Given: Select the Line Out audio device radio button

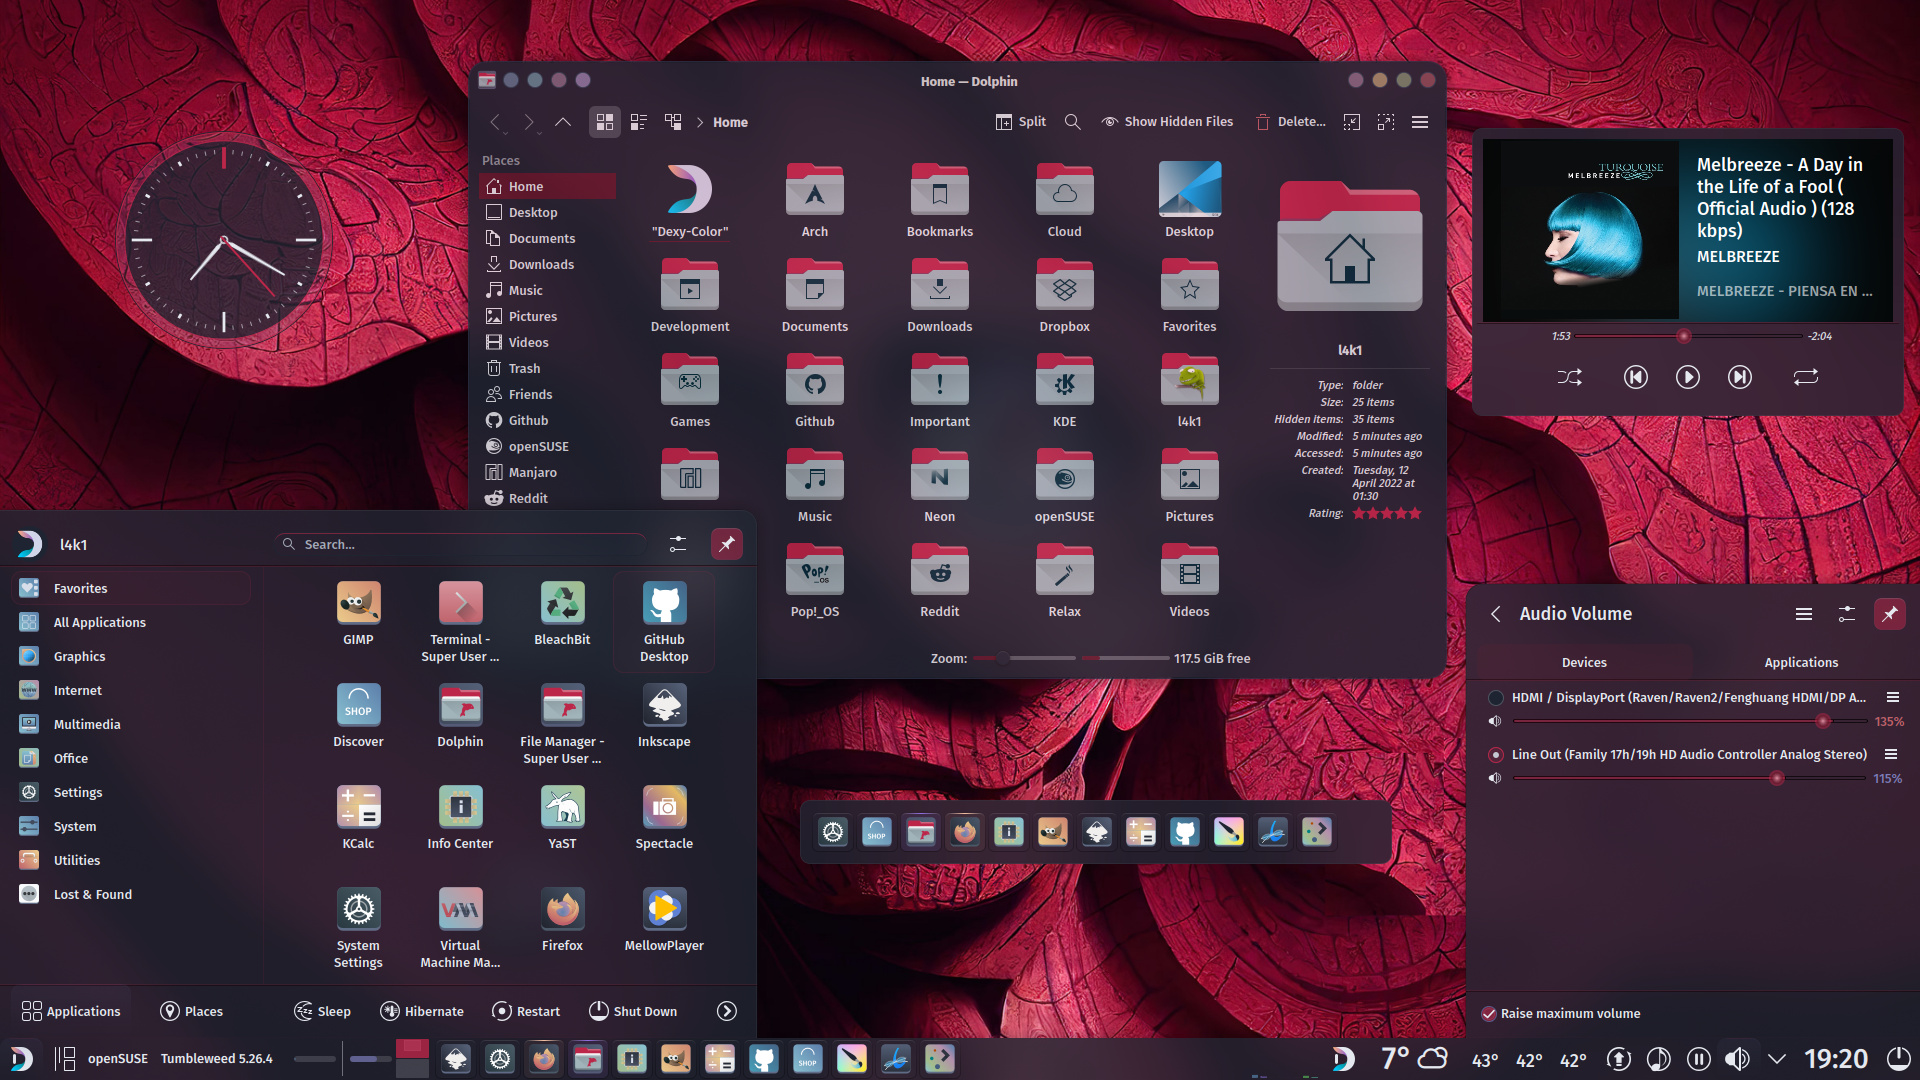Looking at the screenshot, I should click(1495, 755).
